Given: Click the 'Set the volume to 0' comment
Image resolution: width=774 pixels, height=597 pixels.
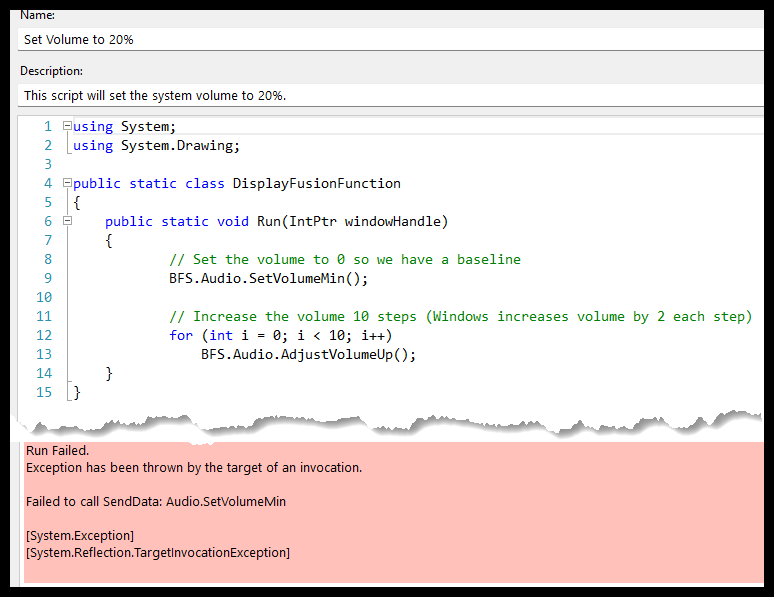Looking at the screenshot, I should 345,260.
